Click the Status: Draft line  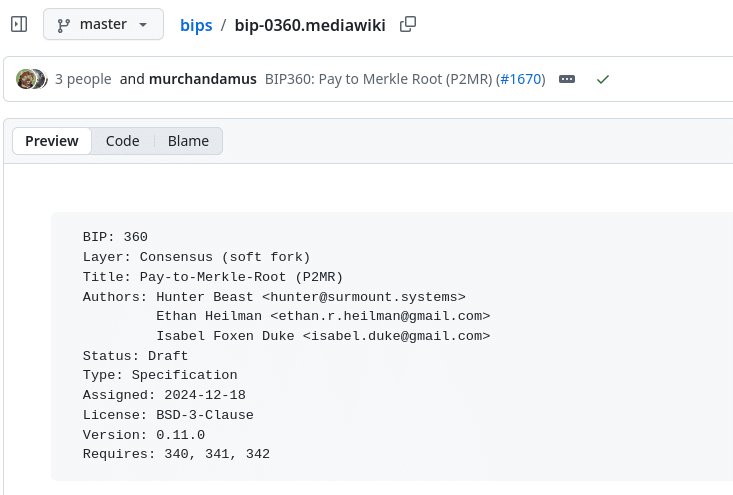(135, 356)
